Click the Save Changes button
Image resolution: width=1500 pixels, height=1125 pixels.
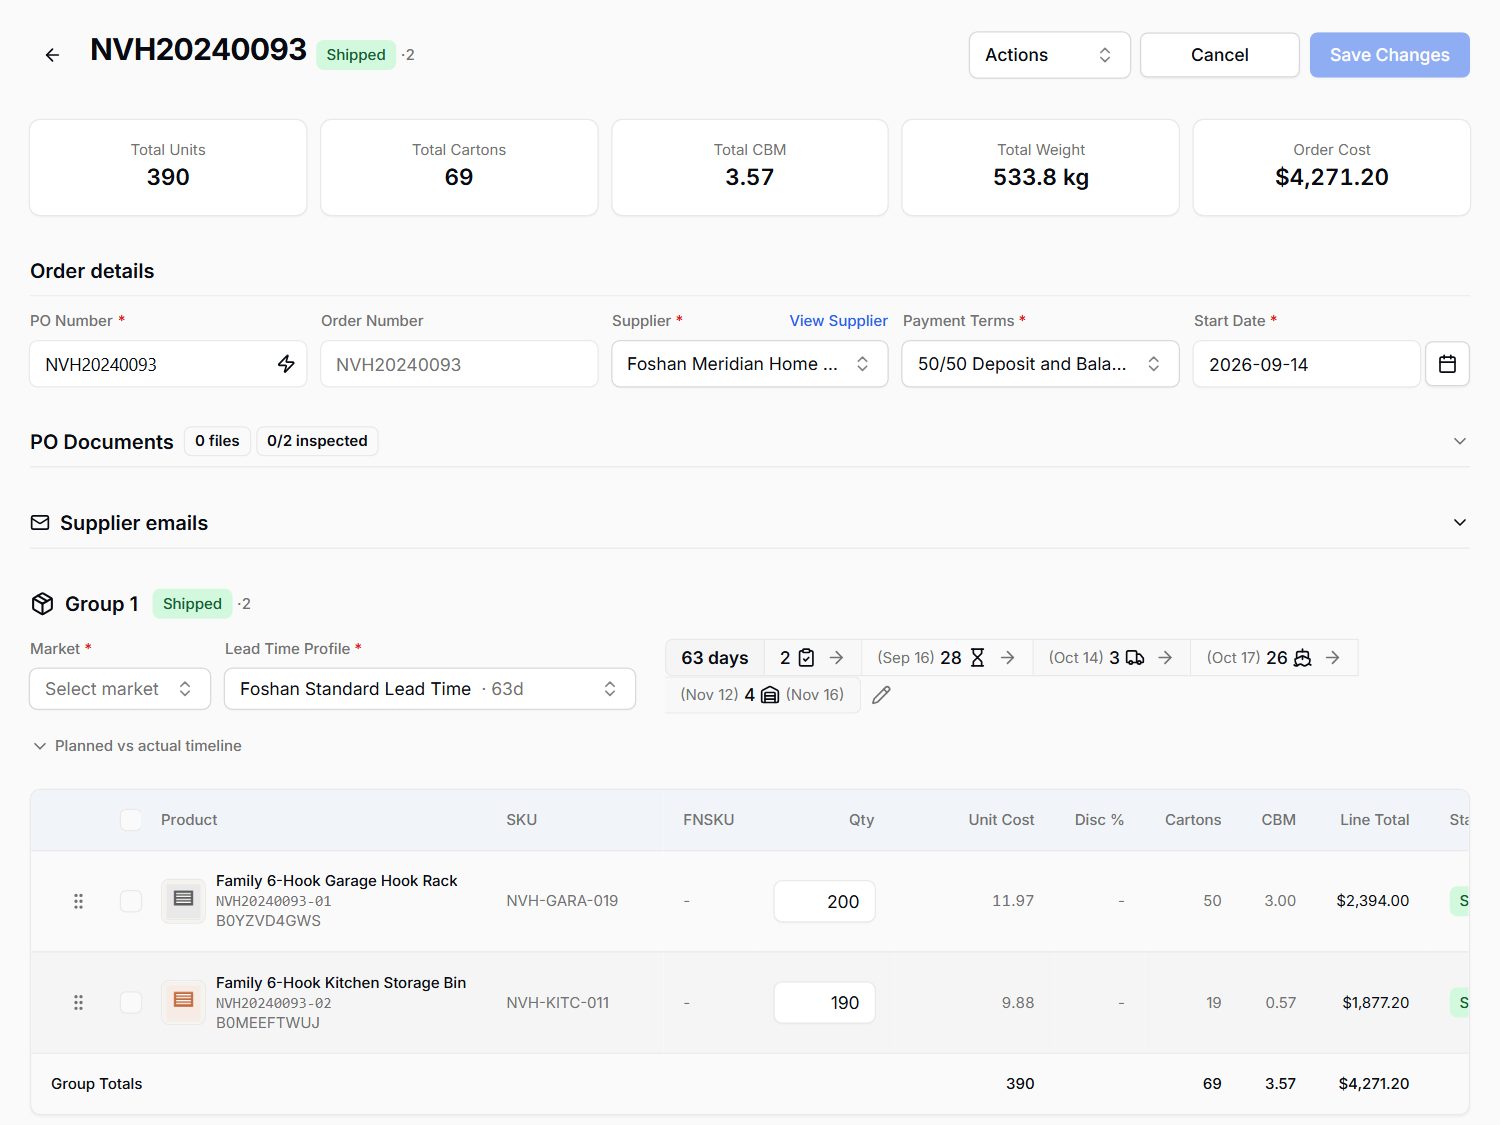tap(1390, 55)
